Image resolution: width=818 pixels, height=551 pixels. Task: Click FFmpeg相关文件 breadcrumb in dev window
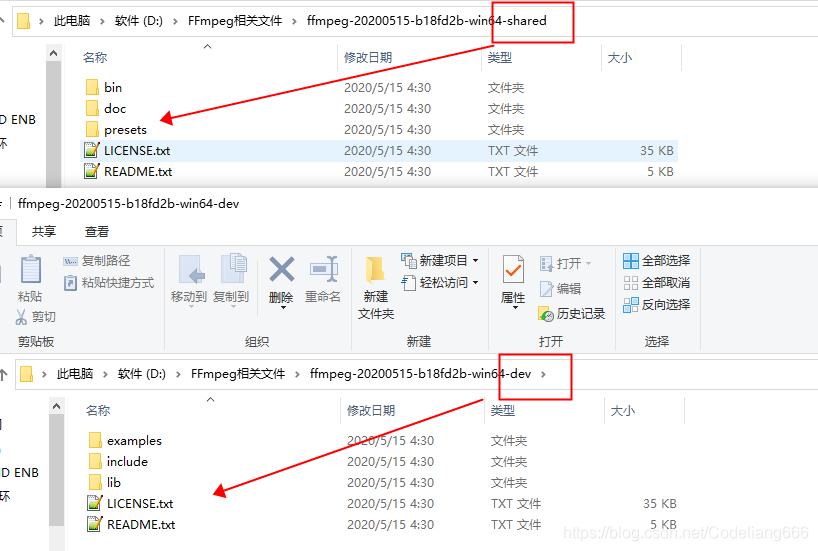tap(238, 374)
